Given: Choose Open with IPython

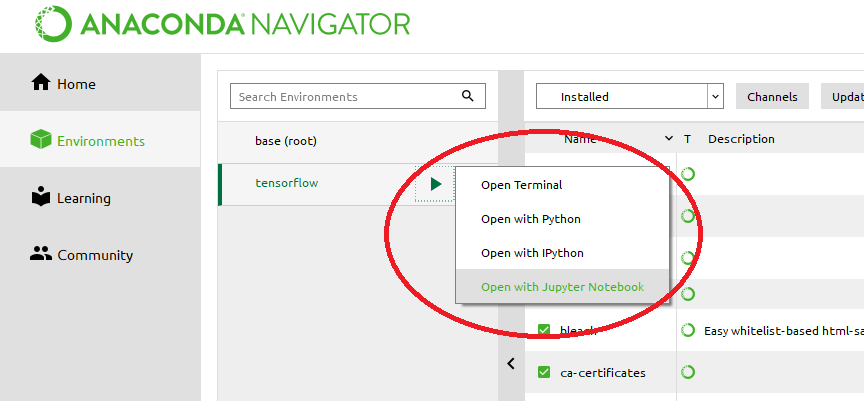Looking at the screenshot, I should (x=563, y=253).
